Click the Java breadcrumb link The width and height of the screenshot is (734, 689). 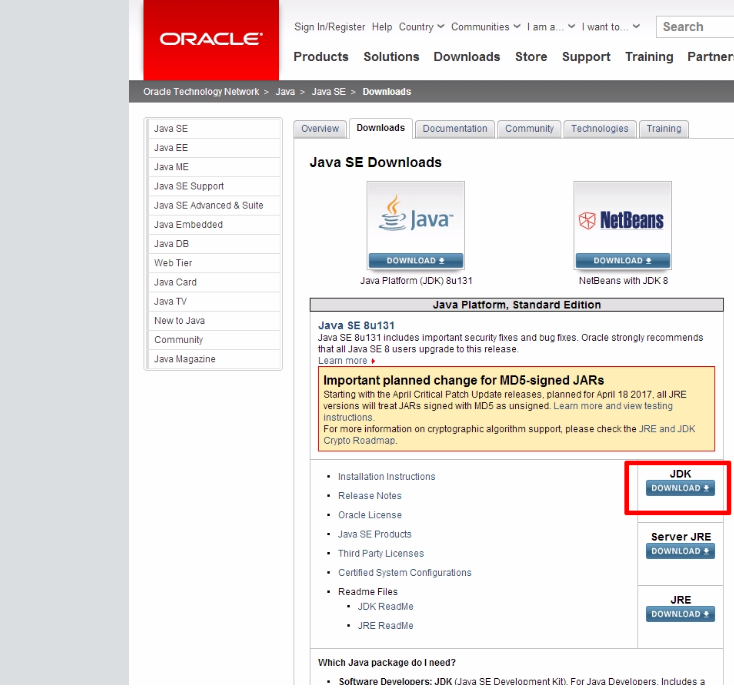(285, 92)
